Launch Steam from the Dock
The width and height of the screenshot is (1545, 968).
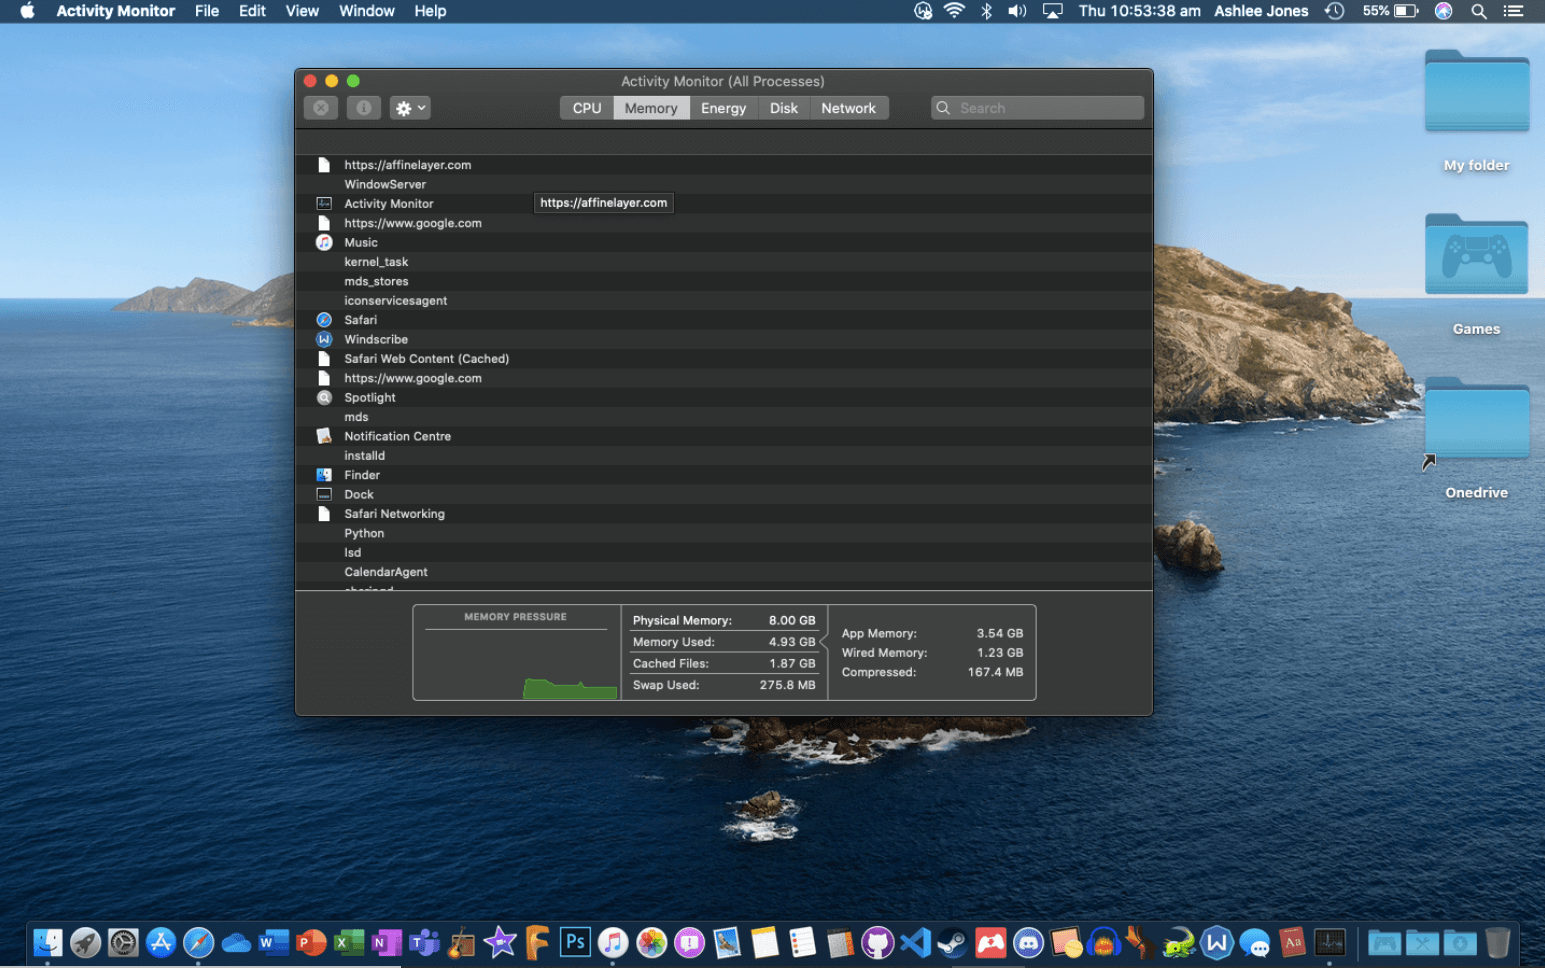coord(952,941)
